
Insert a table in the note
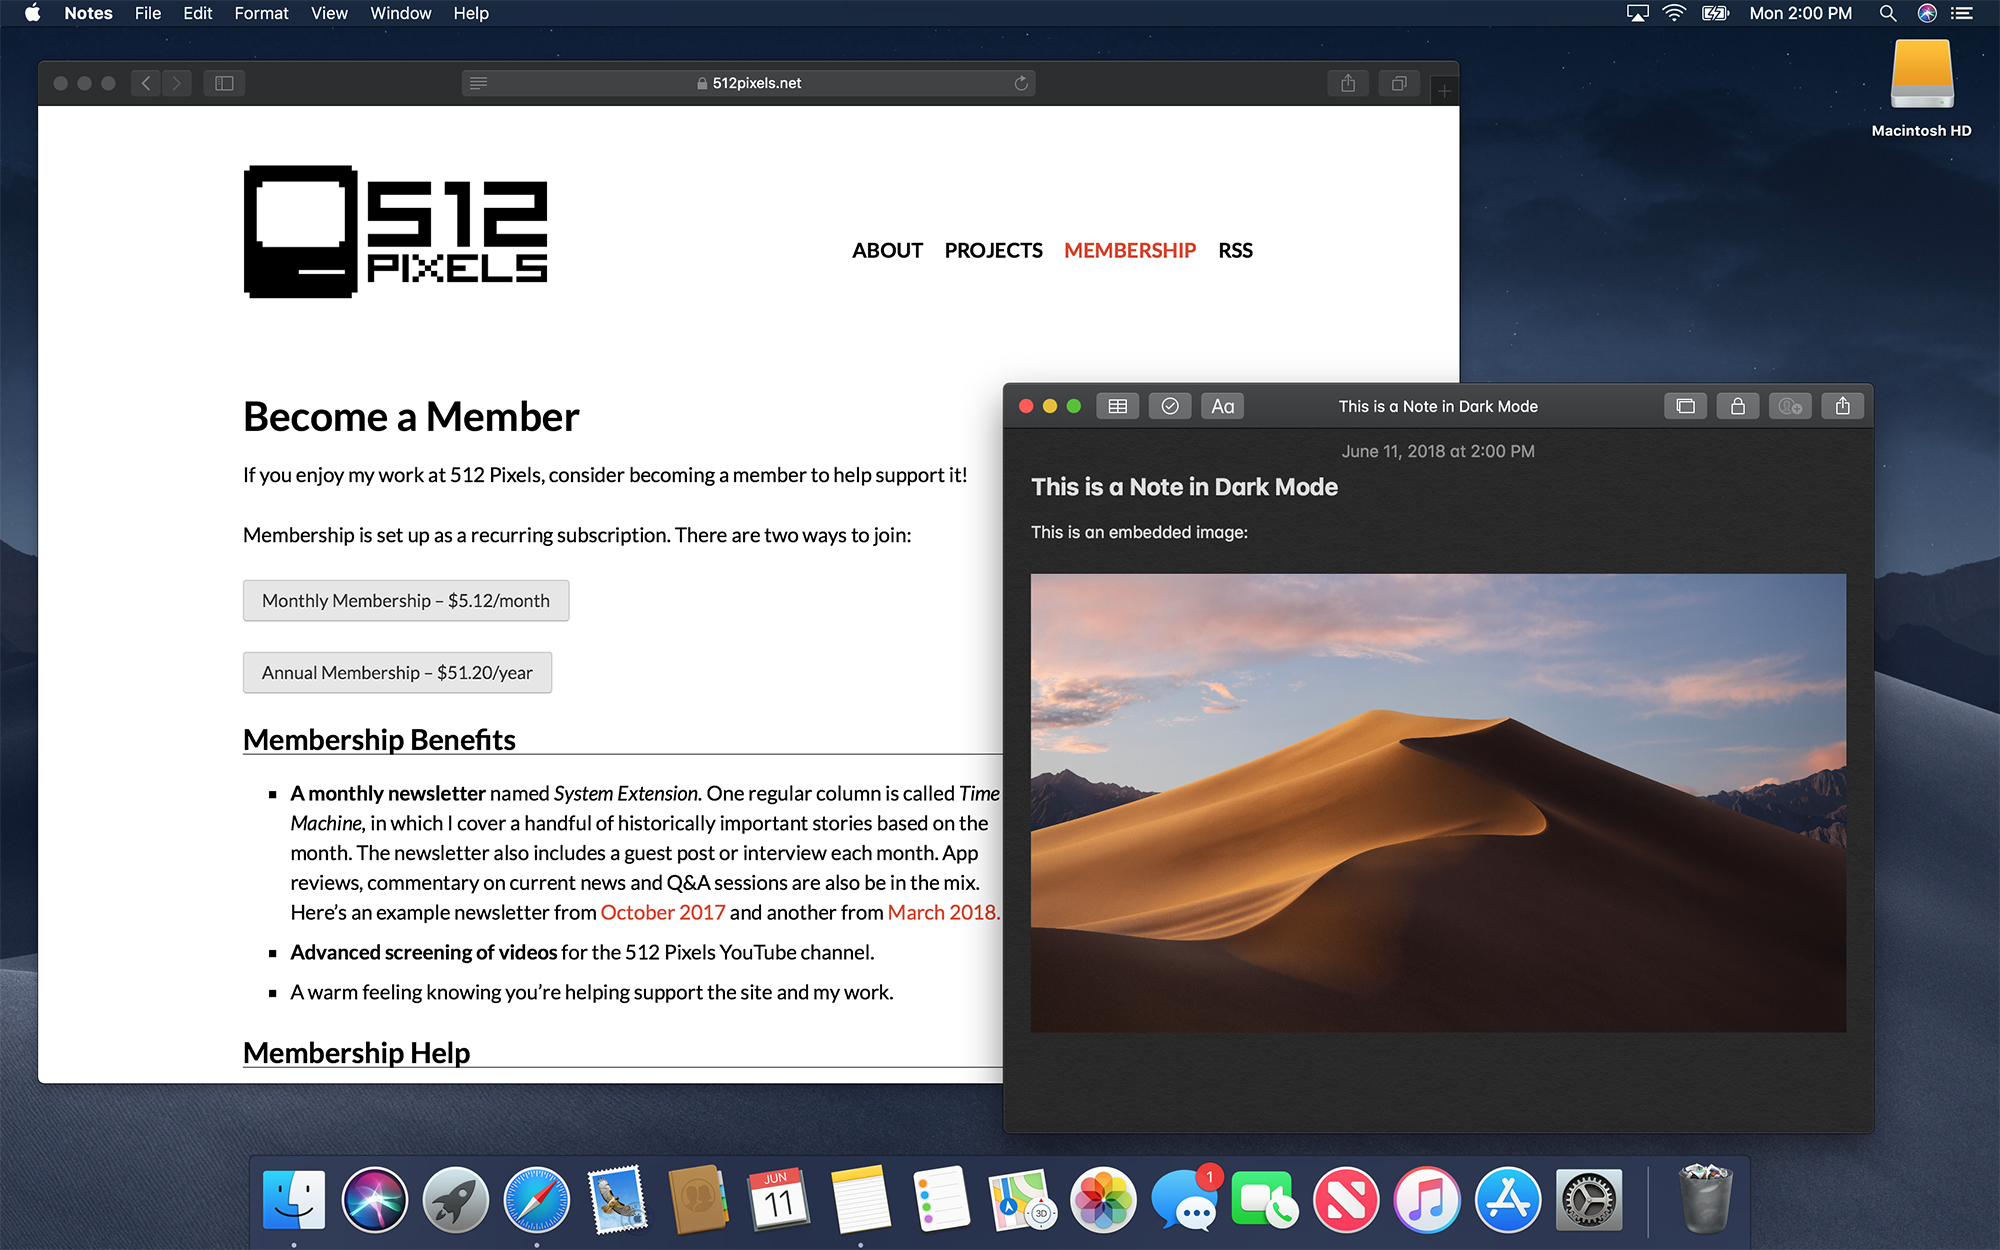[1117, 406]
